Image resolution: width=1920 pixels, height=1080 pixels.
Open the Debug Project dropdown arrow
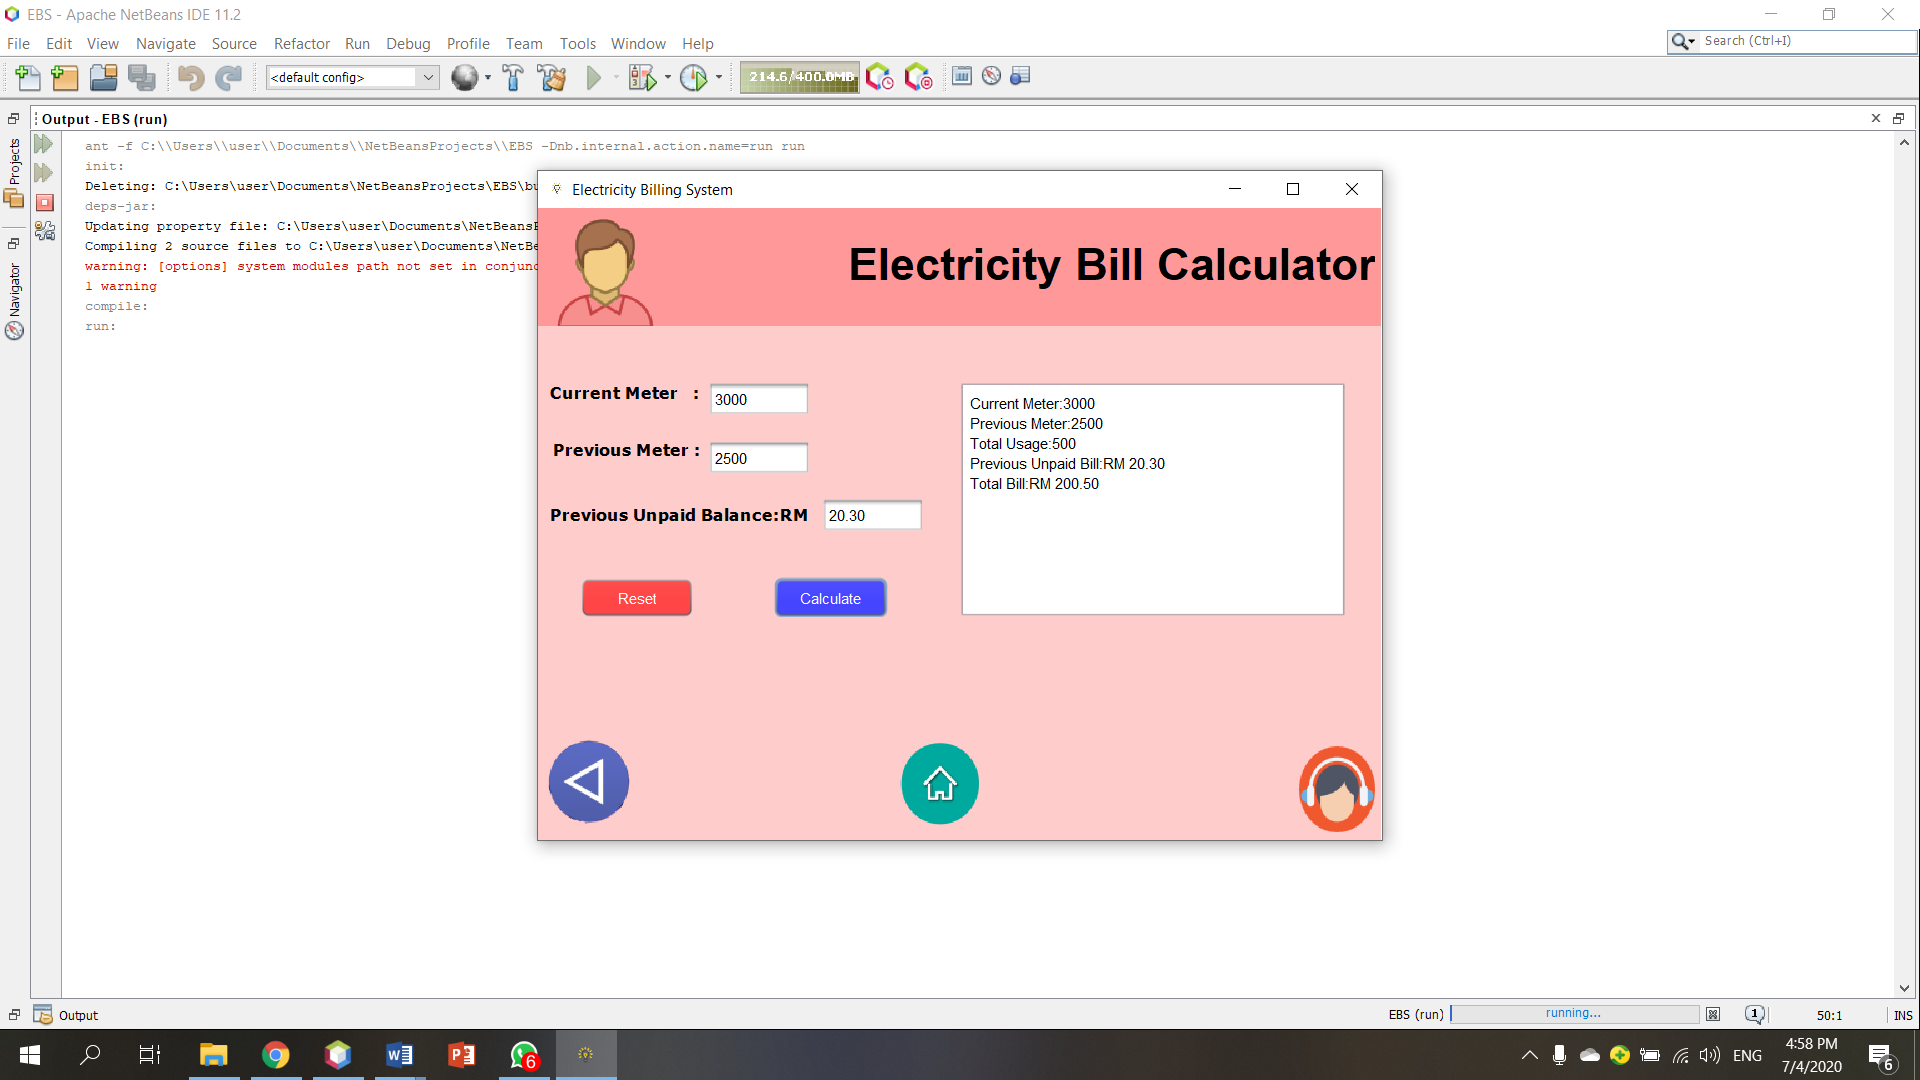click(x=668, y=77)
